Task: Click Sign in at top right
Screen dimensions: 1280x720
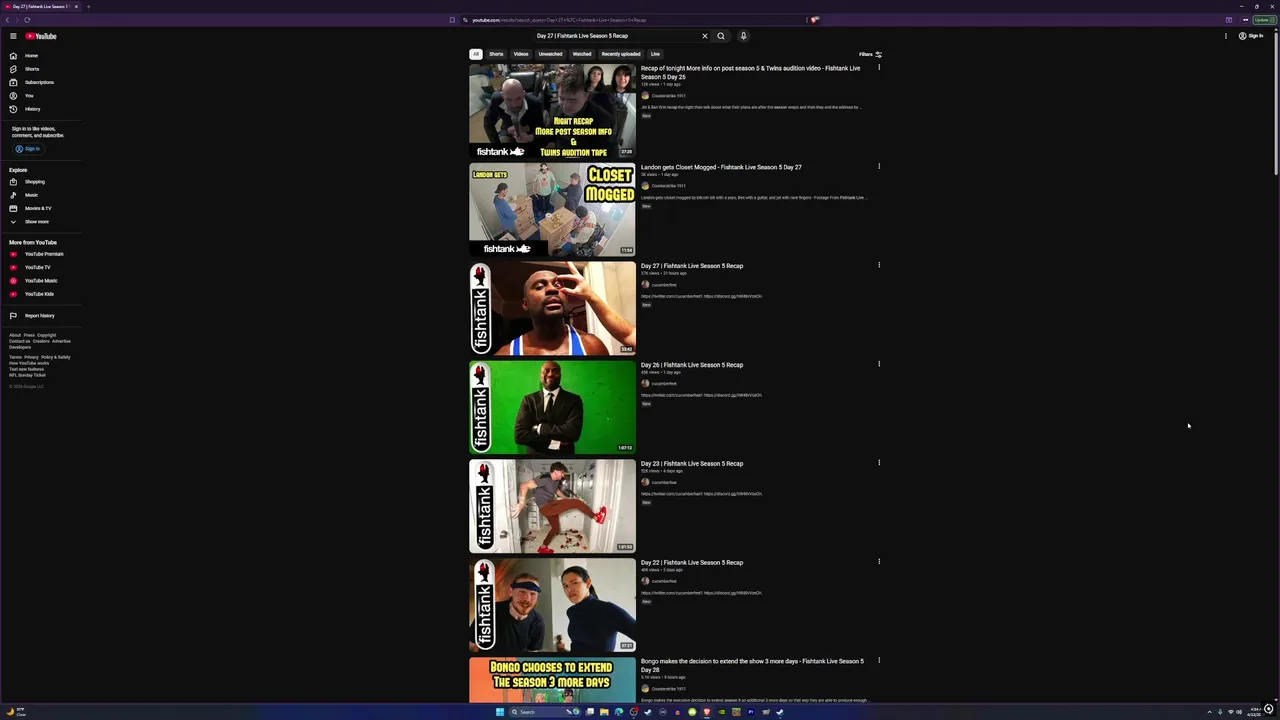Action: pos(1251,36)
